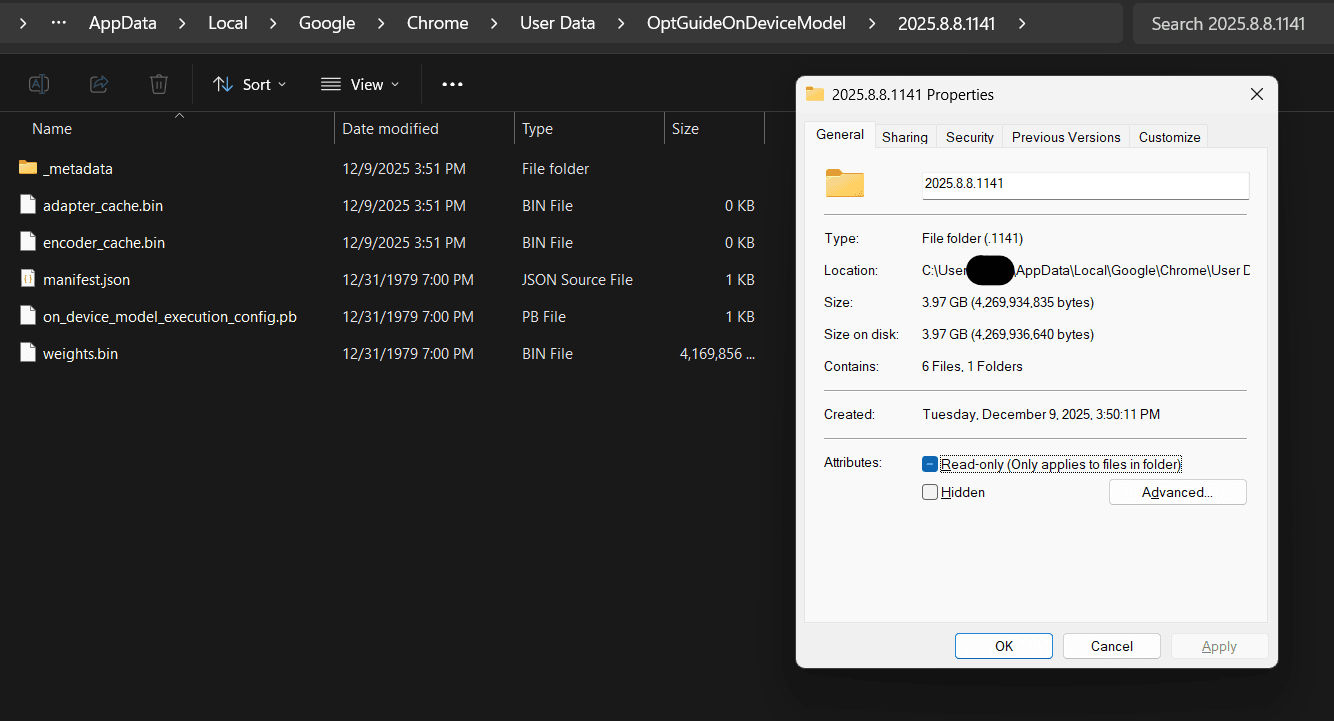
Task: Click the Size on disk value
Action: coord(1008,334)
